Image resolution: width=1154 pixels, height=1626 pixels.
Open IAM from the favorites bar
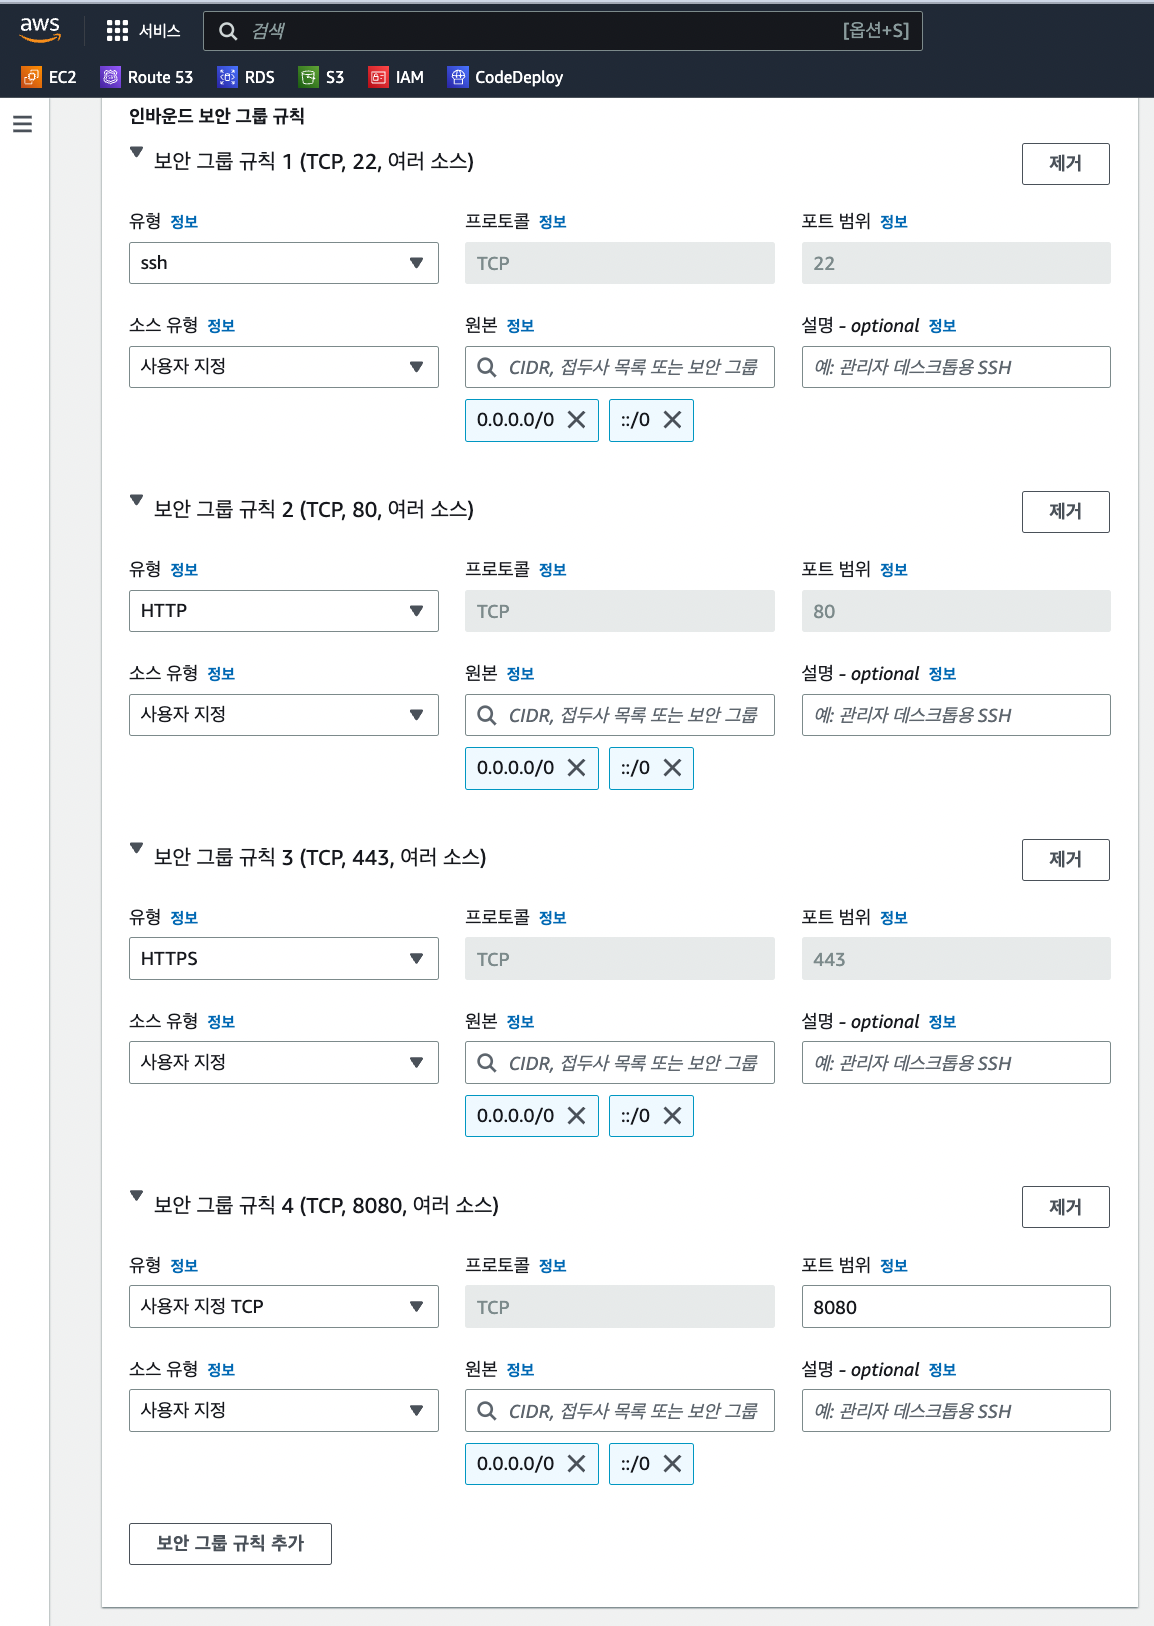point(396,77)
